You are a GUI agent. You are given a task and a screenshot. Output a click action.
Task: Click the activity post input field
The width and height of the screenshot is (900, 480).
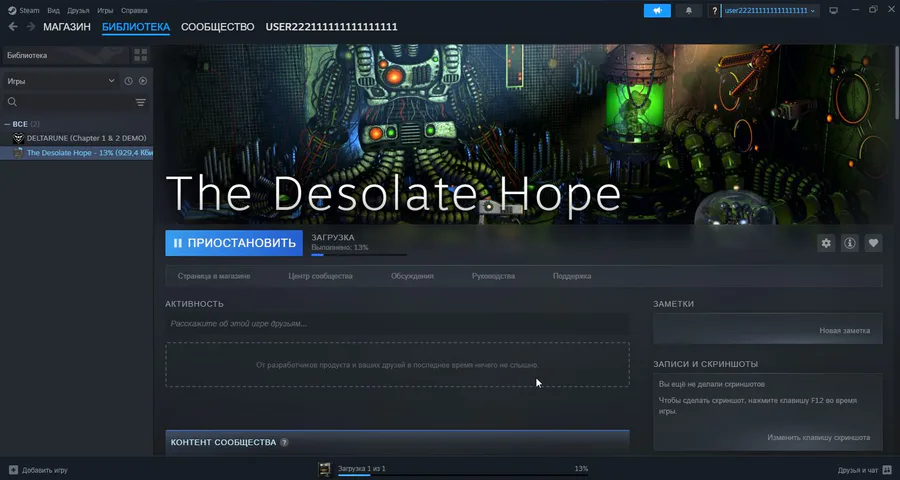397,324
